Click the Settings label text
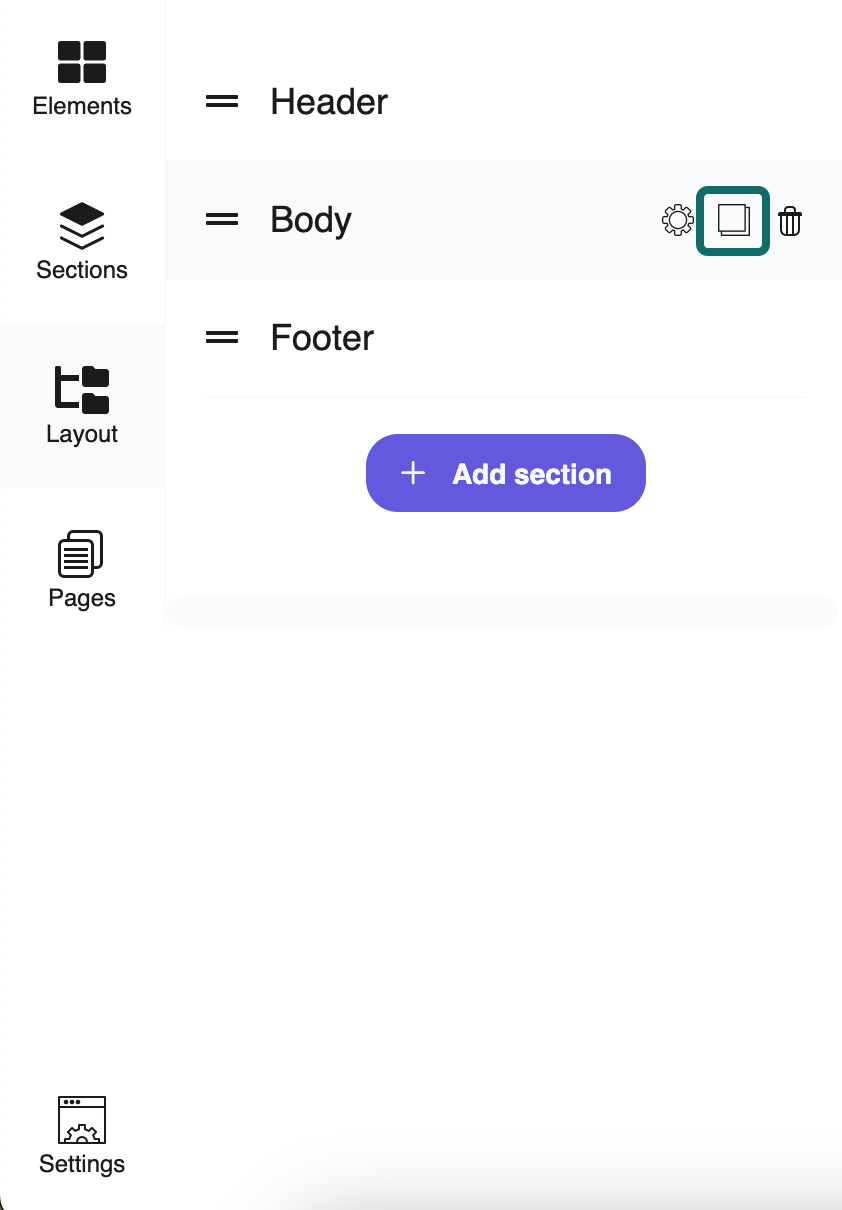 point(82,1164)
